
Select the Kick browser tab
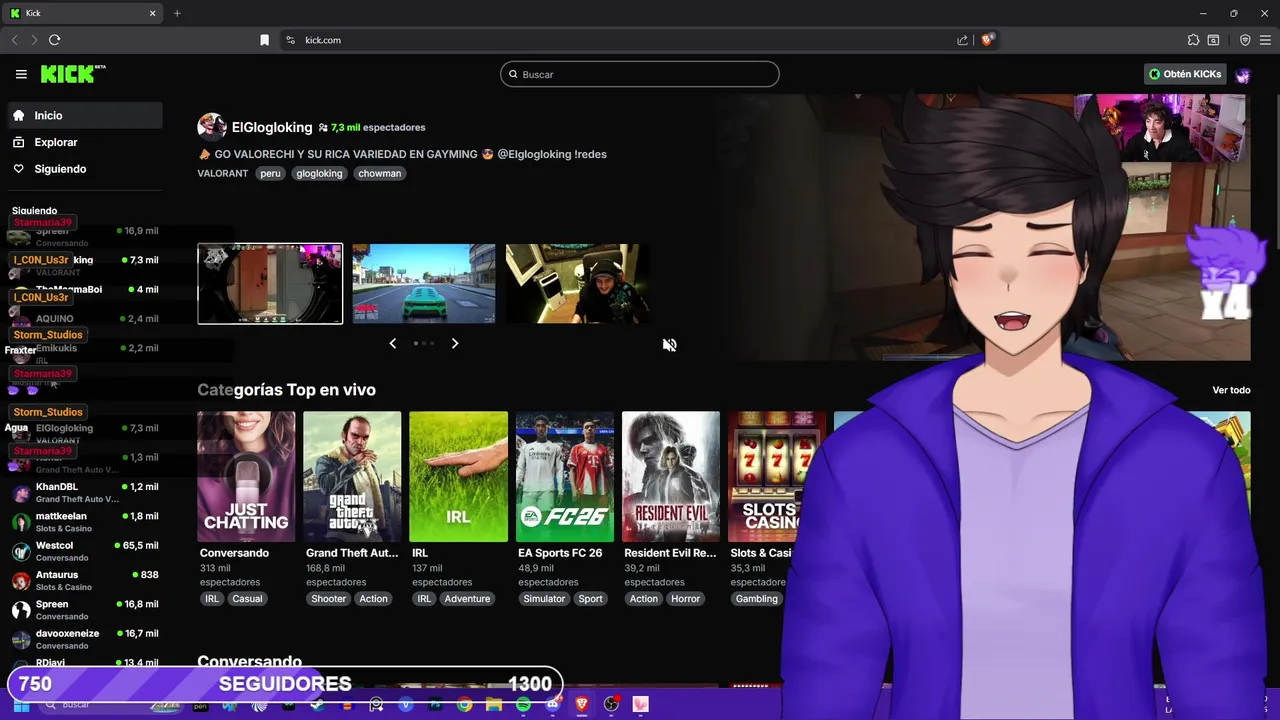(x=83, y=13)
